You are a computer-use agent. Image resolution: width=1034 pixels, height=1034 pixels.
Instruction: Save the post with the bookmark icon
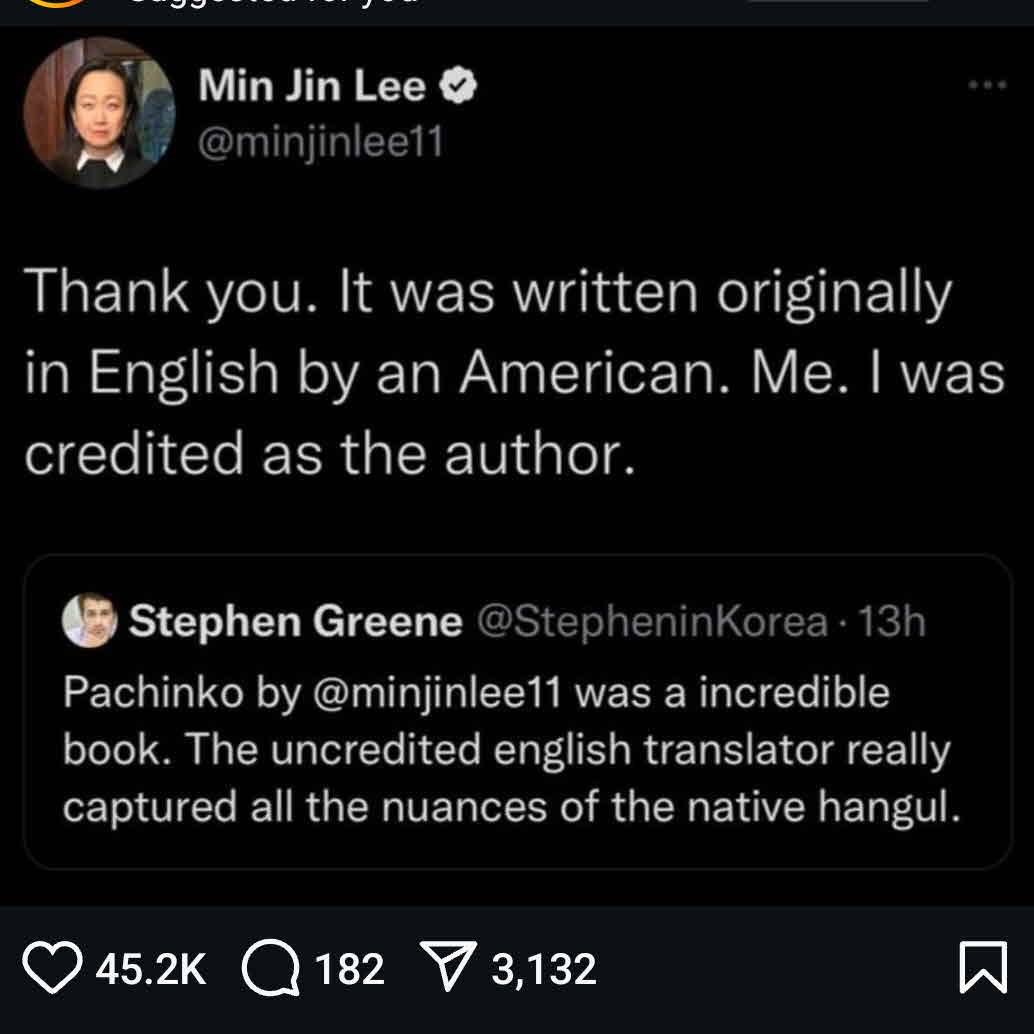point(983,969)
